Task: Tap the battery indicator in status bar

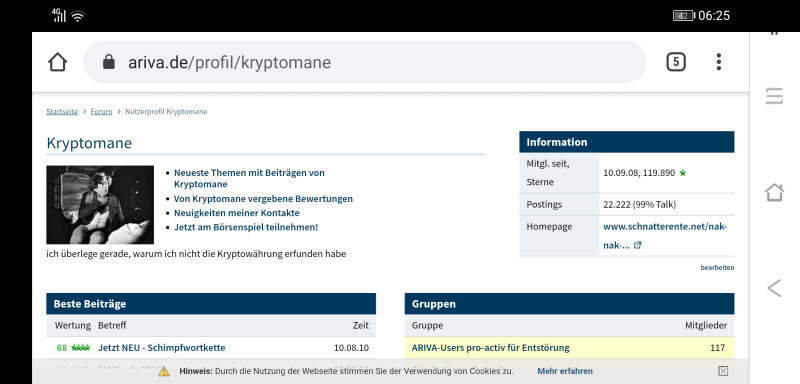Action: [684, 16]
